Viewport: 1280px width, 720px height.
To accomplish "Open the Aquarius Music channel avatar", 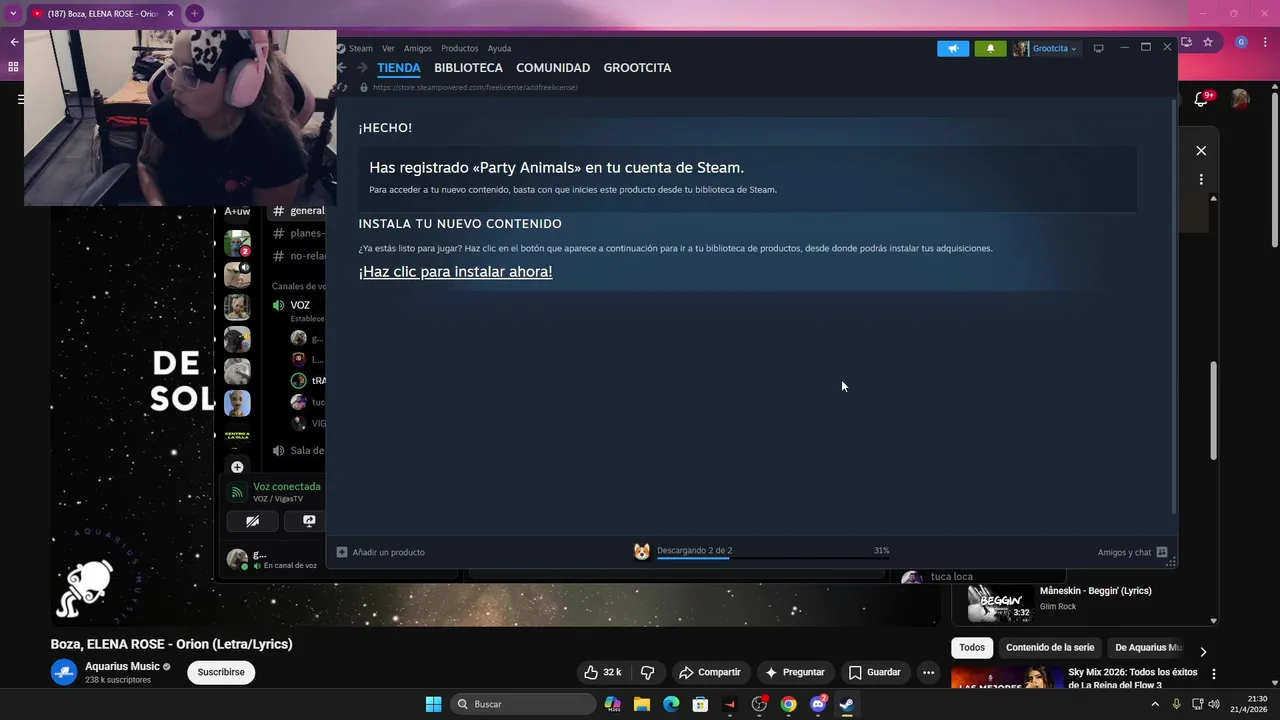I will coord(64,672).
